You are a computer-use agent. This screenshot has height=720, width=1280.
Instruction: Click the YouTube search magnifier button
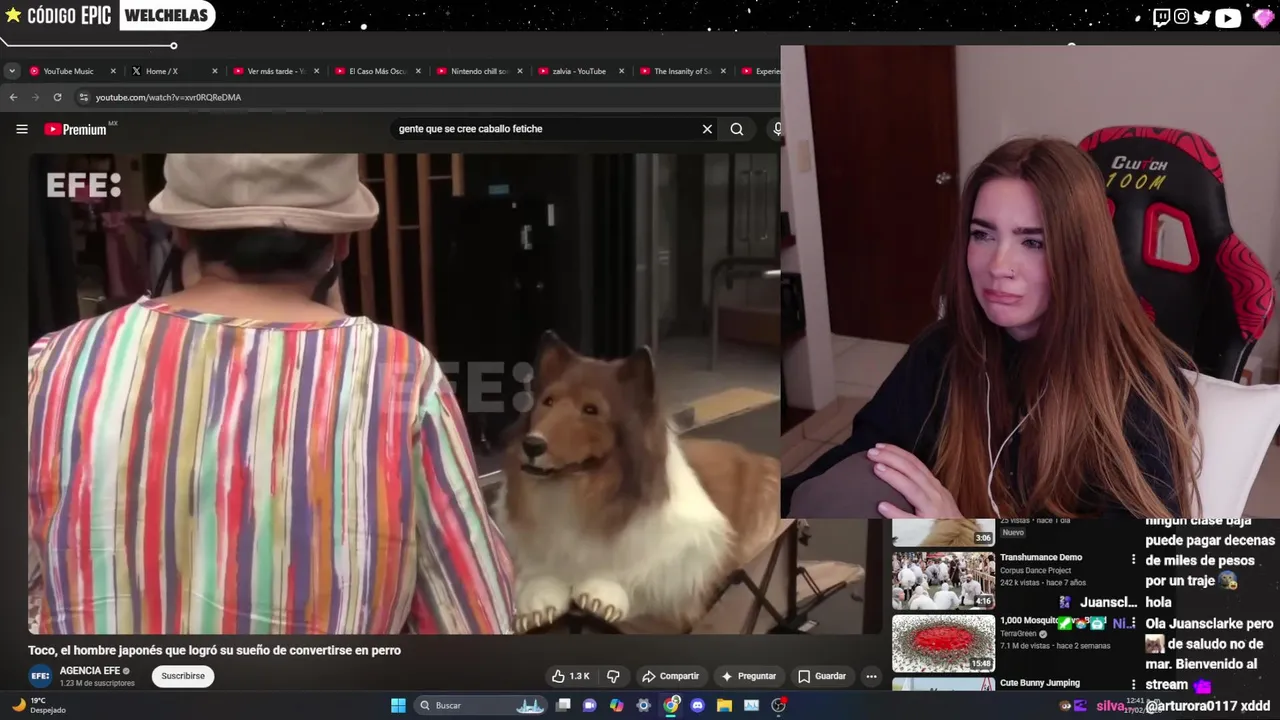(737, 129)
